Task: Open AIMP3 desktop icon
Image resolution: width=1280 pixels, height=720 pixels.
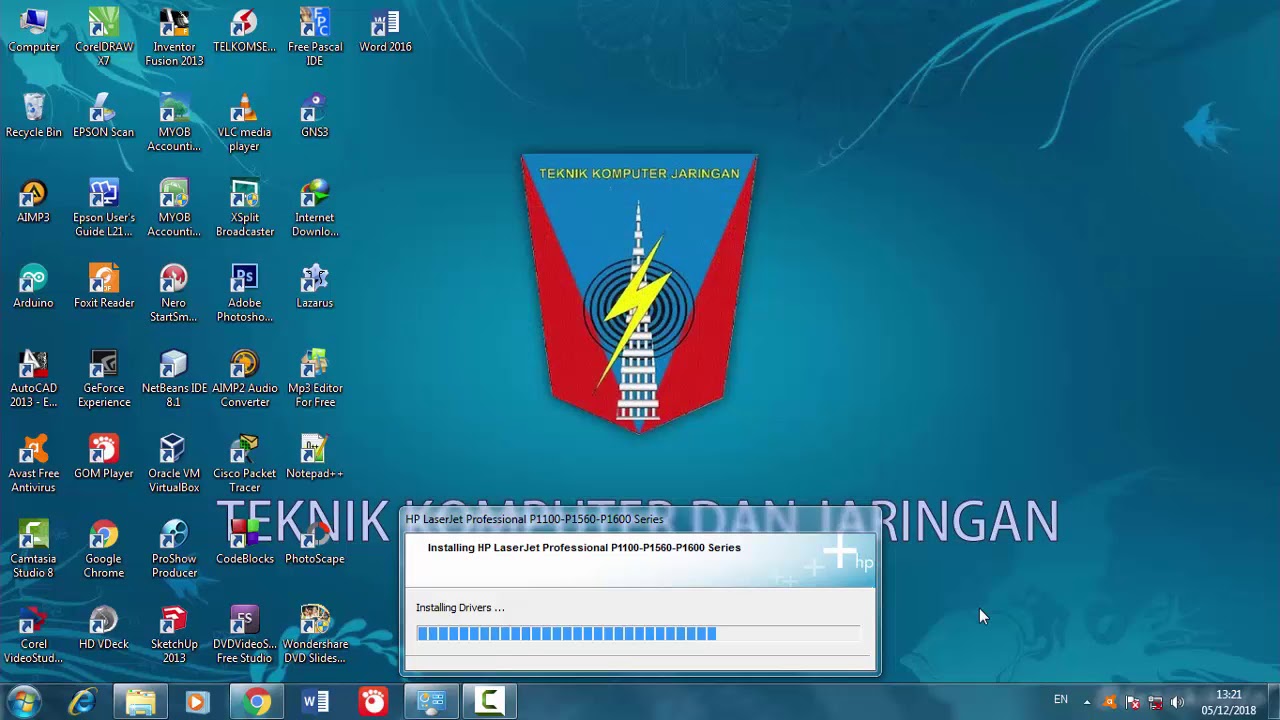Action: [x=33, y=201]
